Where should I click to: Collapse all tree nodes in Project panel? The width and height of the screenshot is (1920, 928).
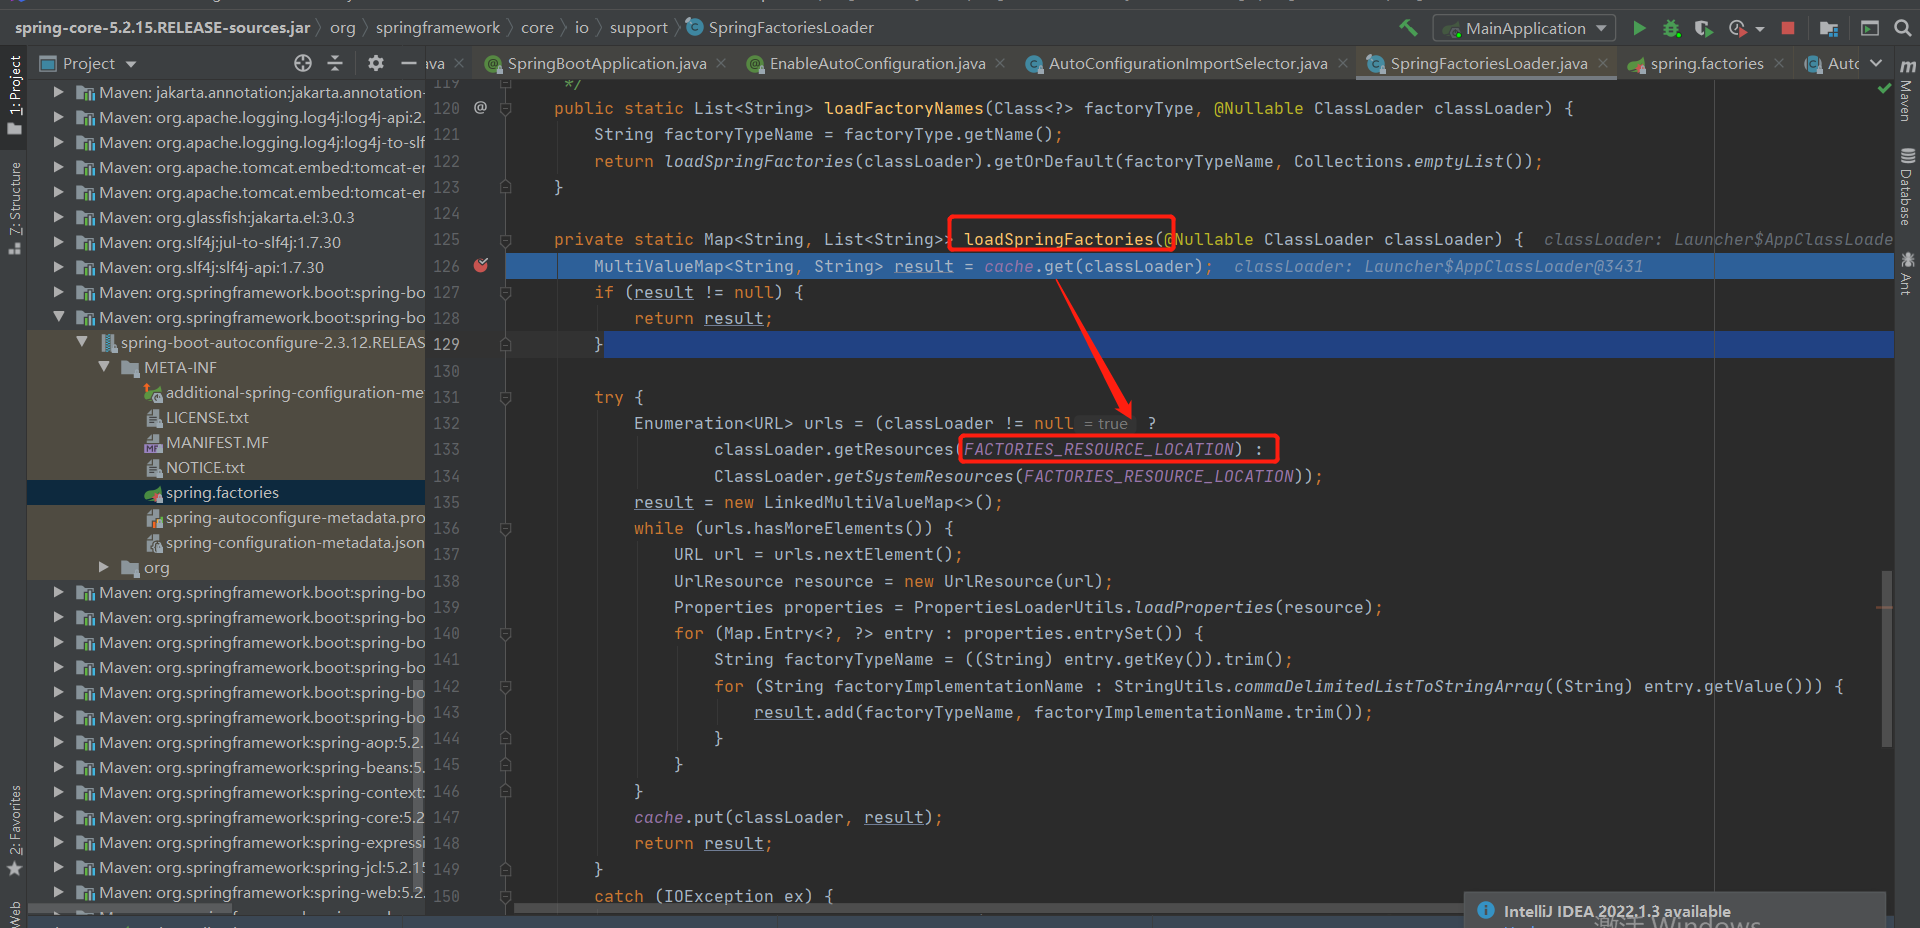(335, 63)
